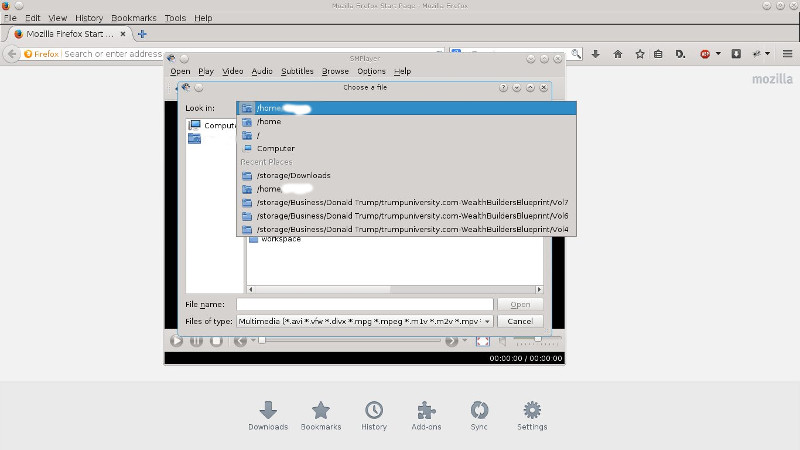Open SMPlayer Video menu
The image size is (800, 450).
click(x=233, y=71)
